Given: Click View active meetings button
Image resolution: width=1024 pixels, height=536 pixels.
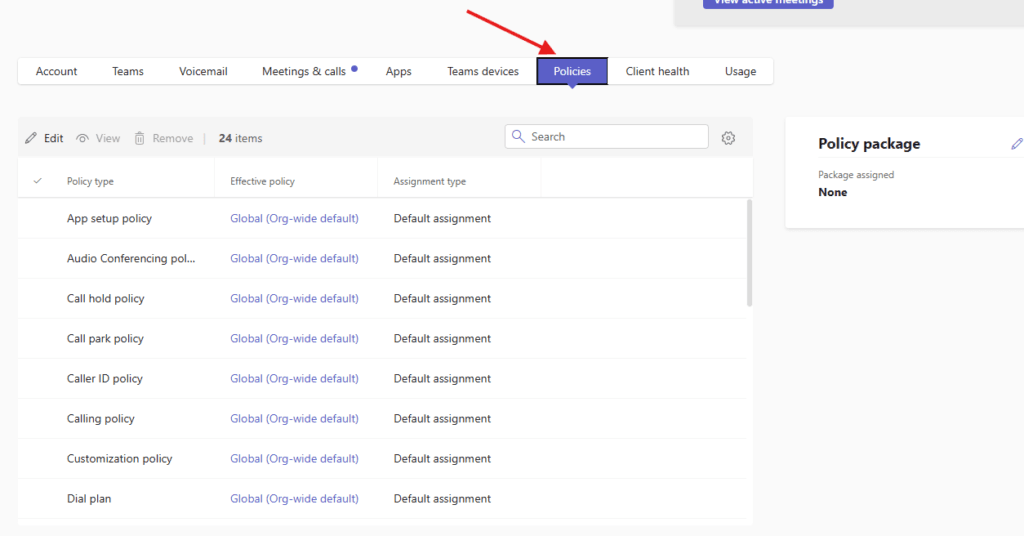Looking at the screenshot, I should pos(768,3).
